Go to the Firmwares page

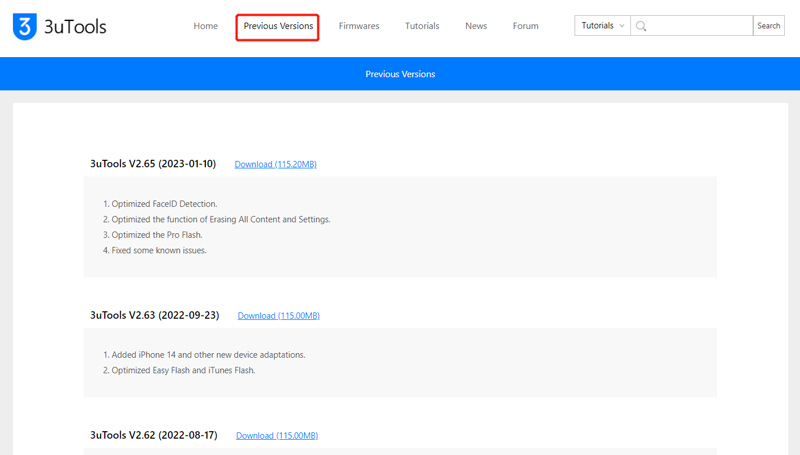point(359,26)
